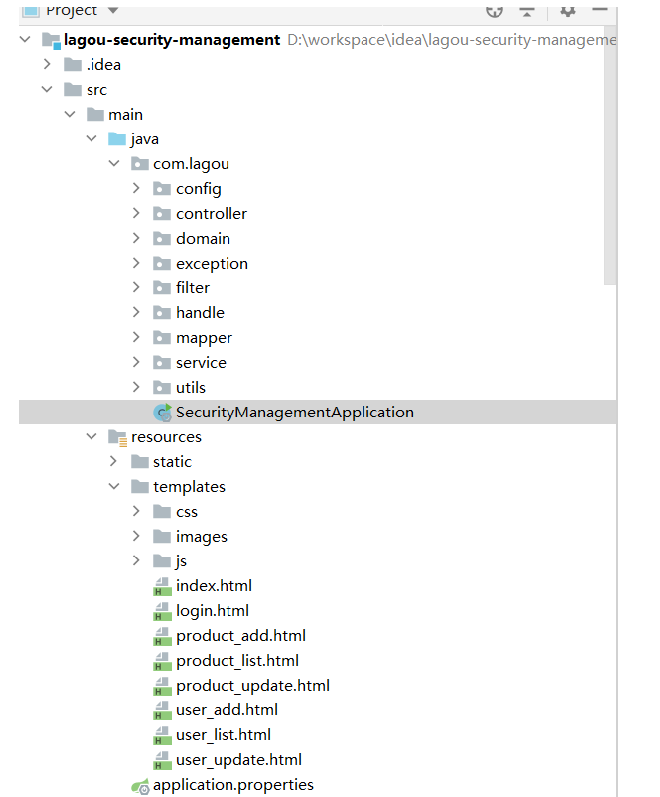
Task: Click the login.html file icon
Action: (162, 611)
